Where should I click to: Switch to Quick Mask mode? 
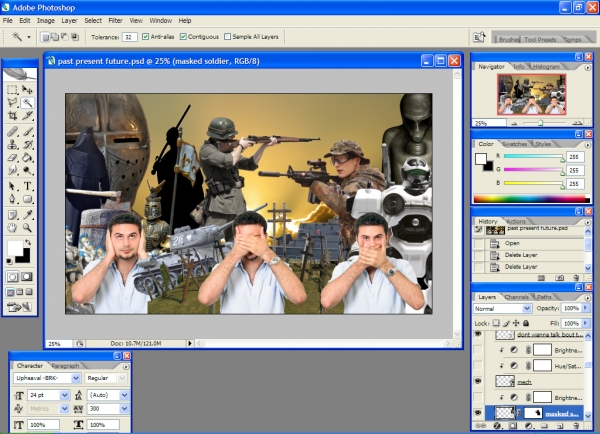tap(27, 277)
